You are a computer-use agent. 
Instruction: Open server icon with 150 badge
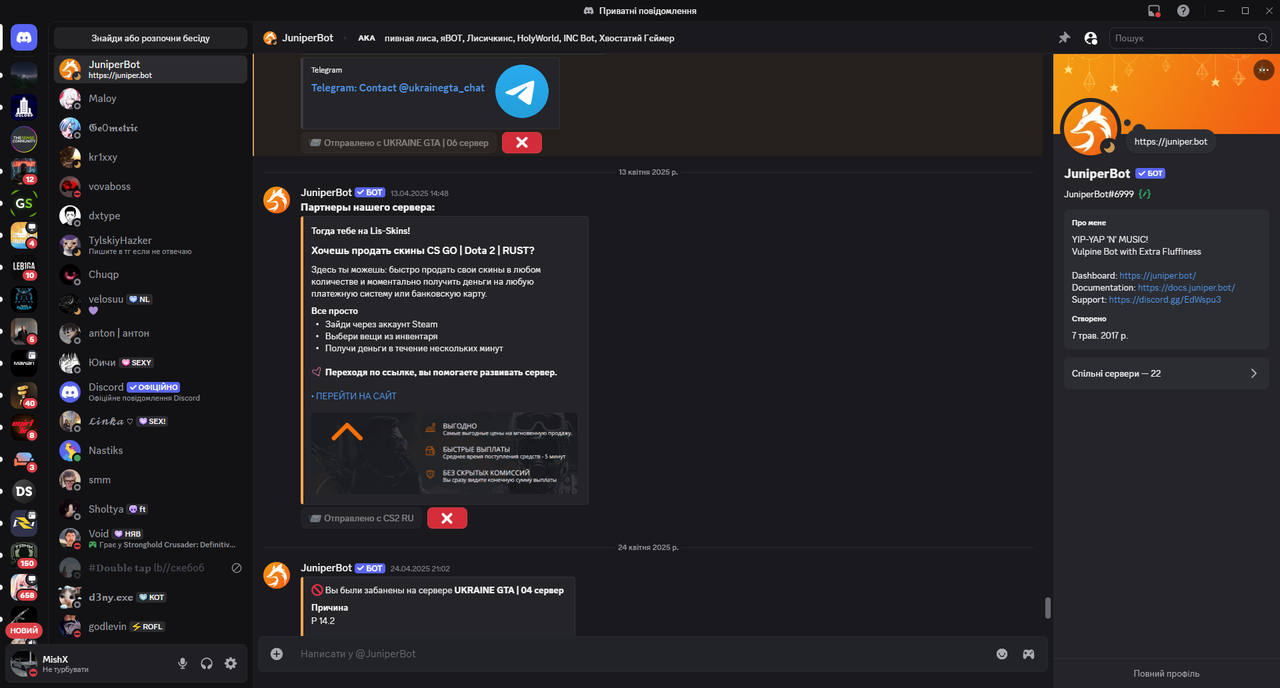[24, 555]
